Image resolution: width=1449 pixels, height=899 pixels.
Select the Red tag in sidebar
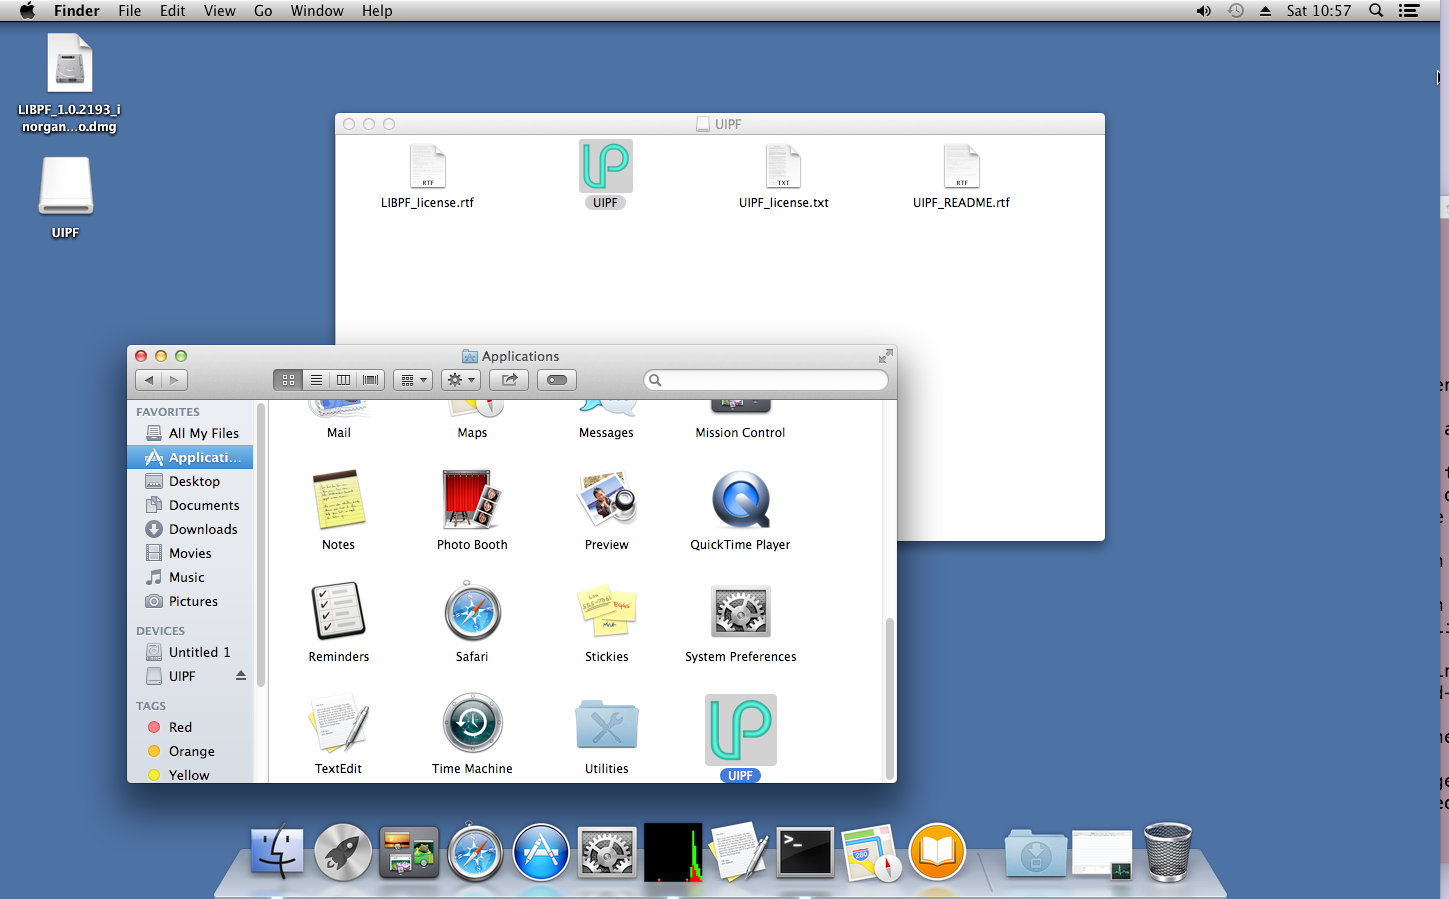coord(180,727)
